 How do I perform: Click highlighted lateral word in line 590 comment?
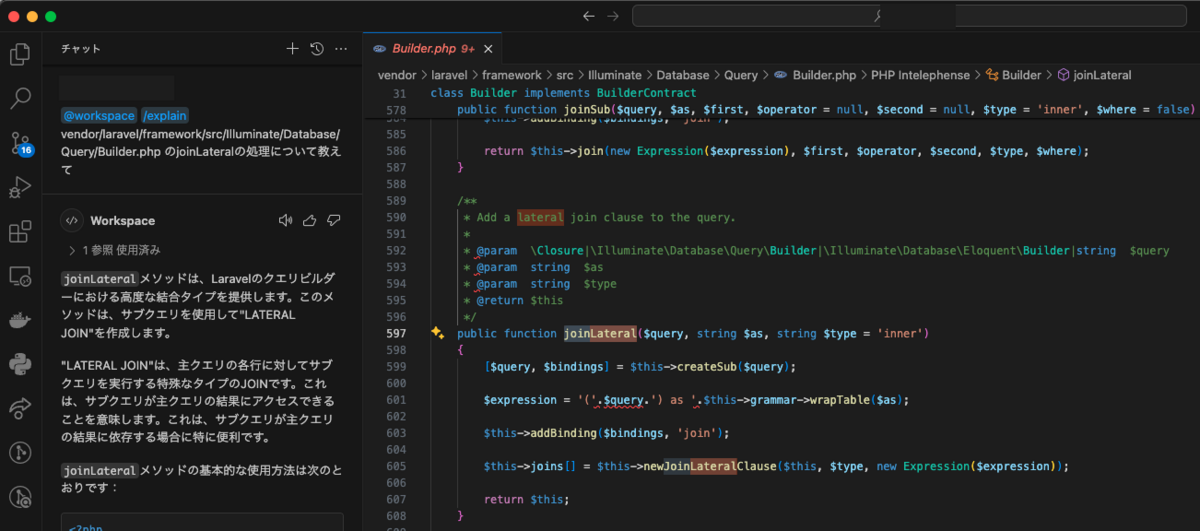coord(540,217)
